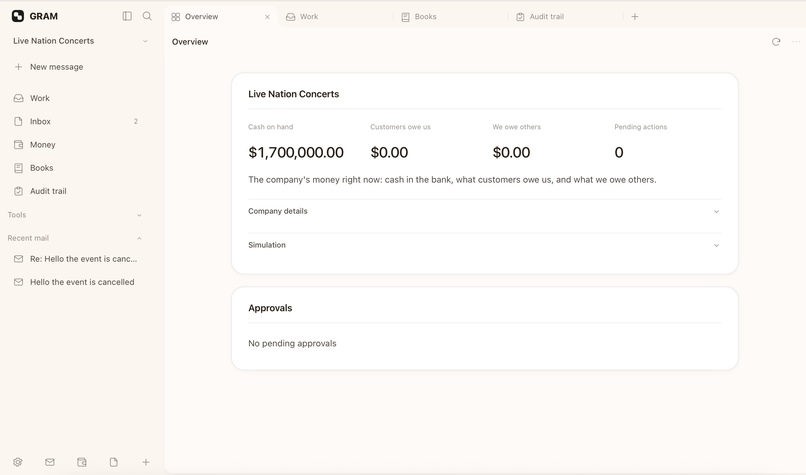Close the Overview tab

(267, 17)
